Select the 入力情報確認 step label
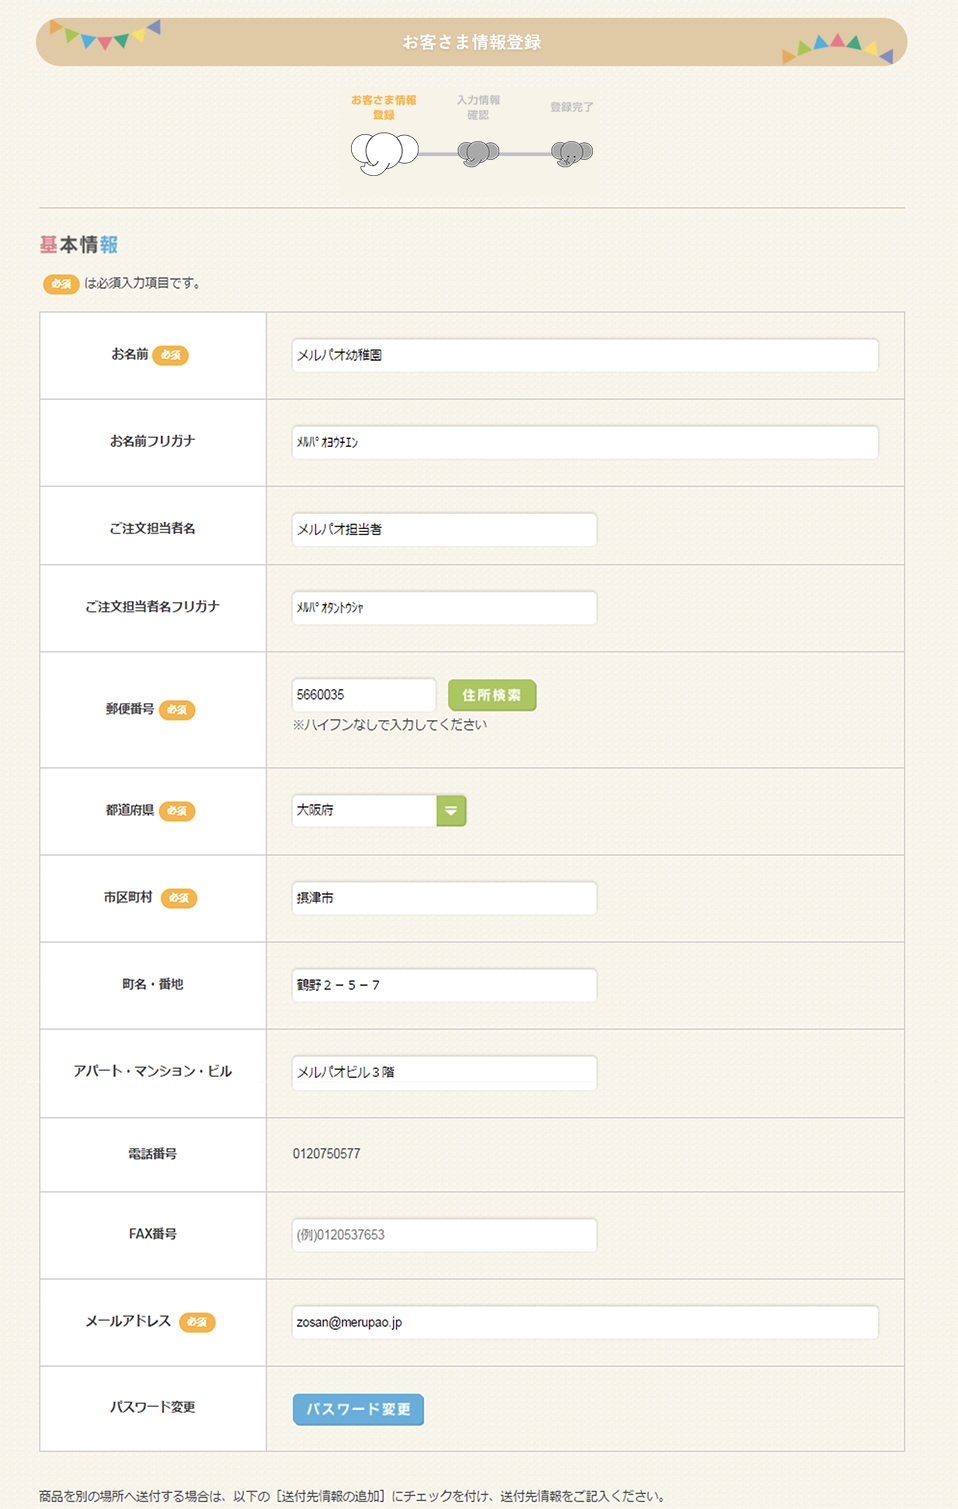958x1509 pixels. click(478, 107)
